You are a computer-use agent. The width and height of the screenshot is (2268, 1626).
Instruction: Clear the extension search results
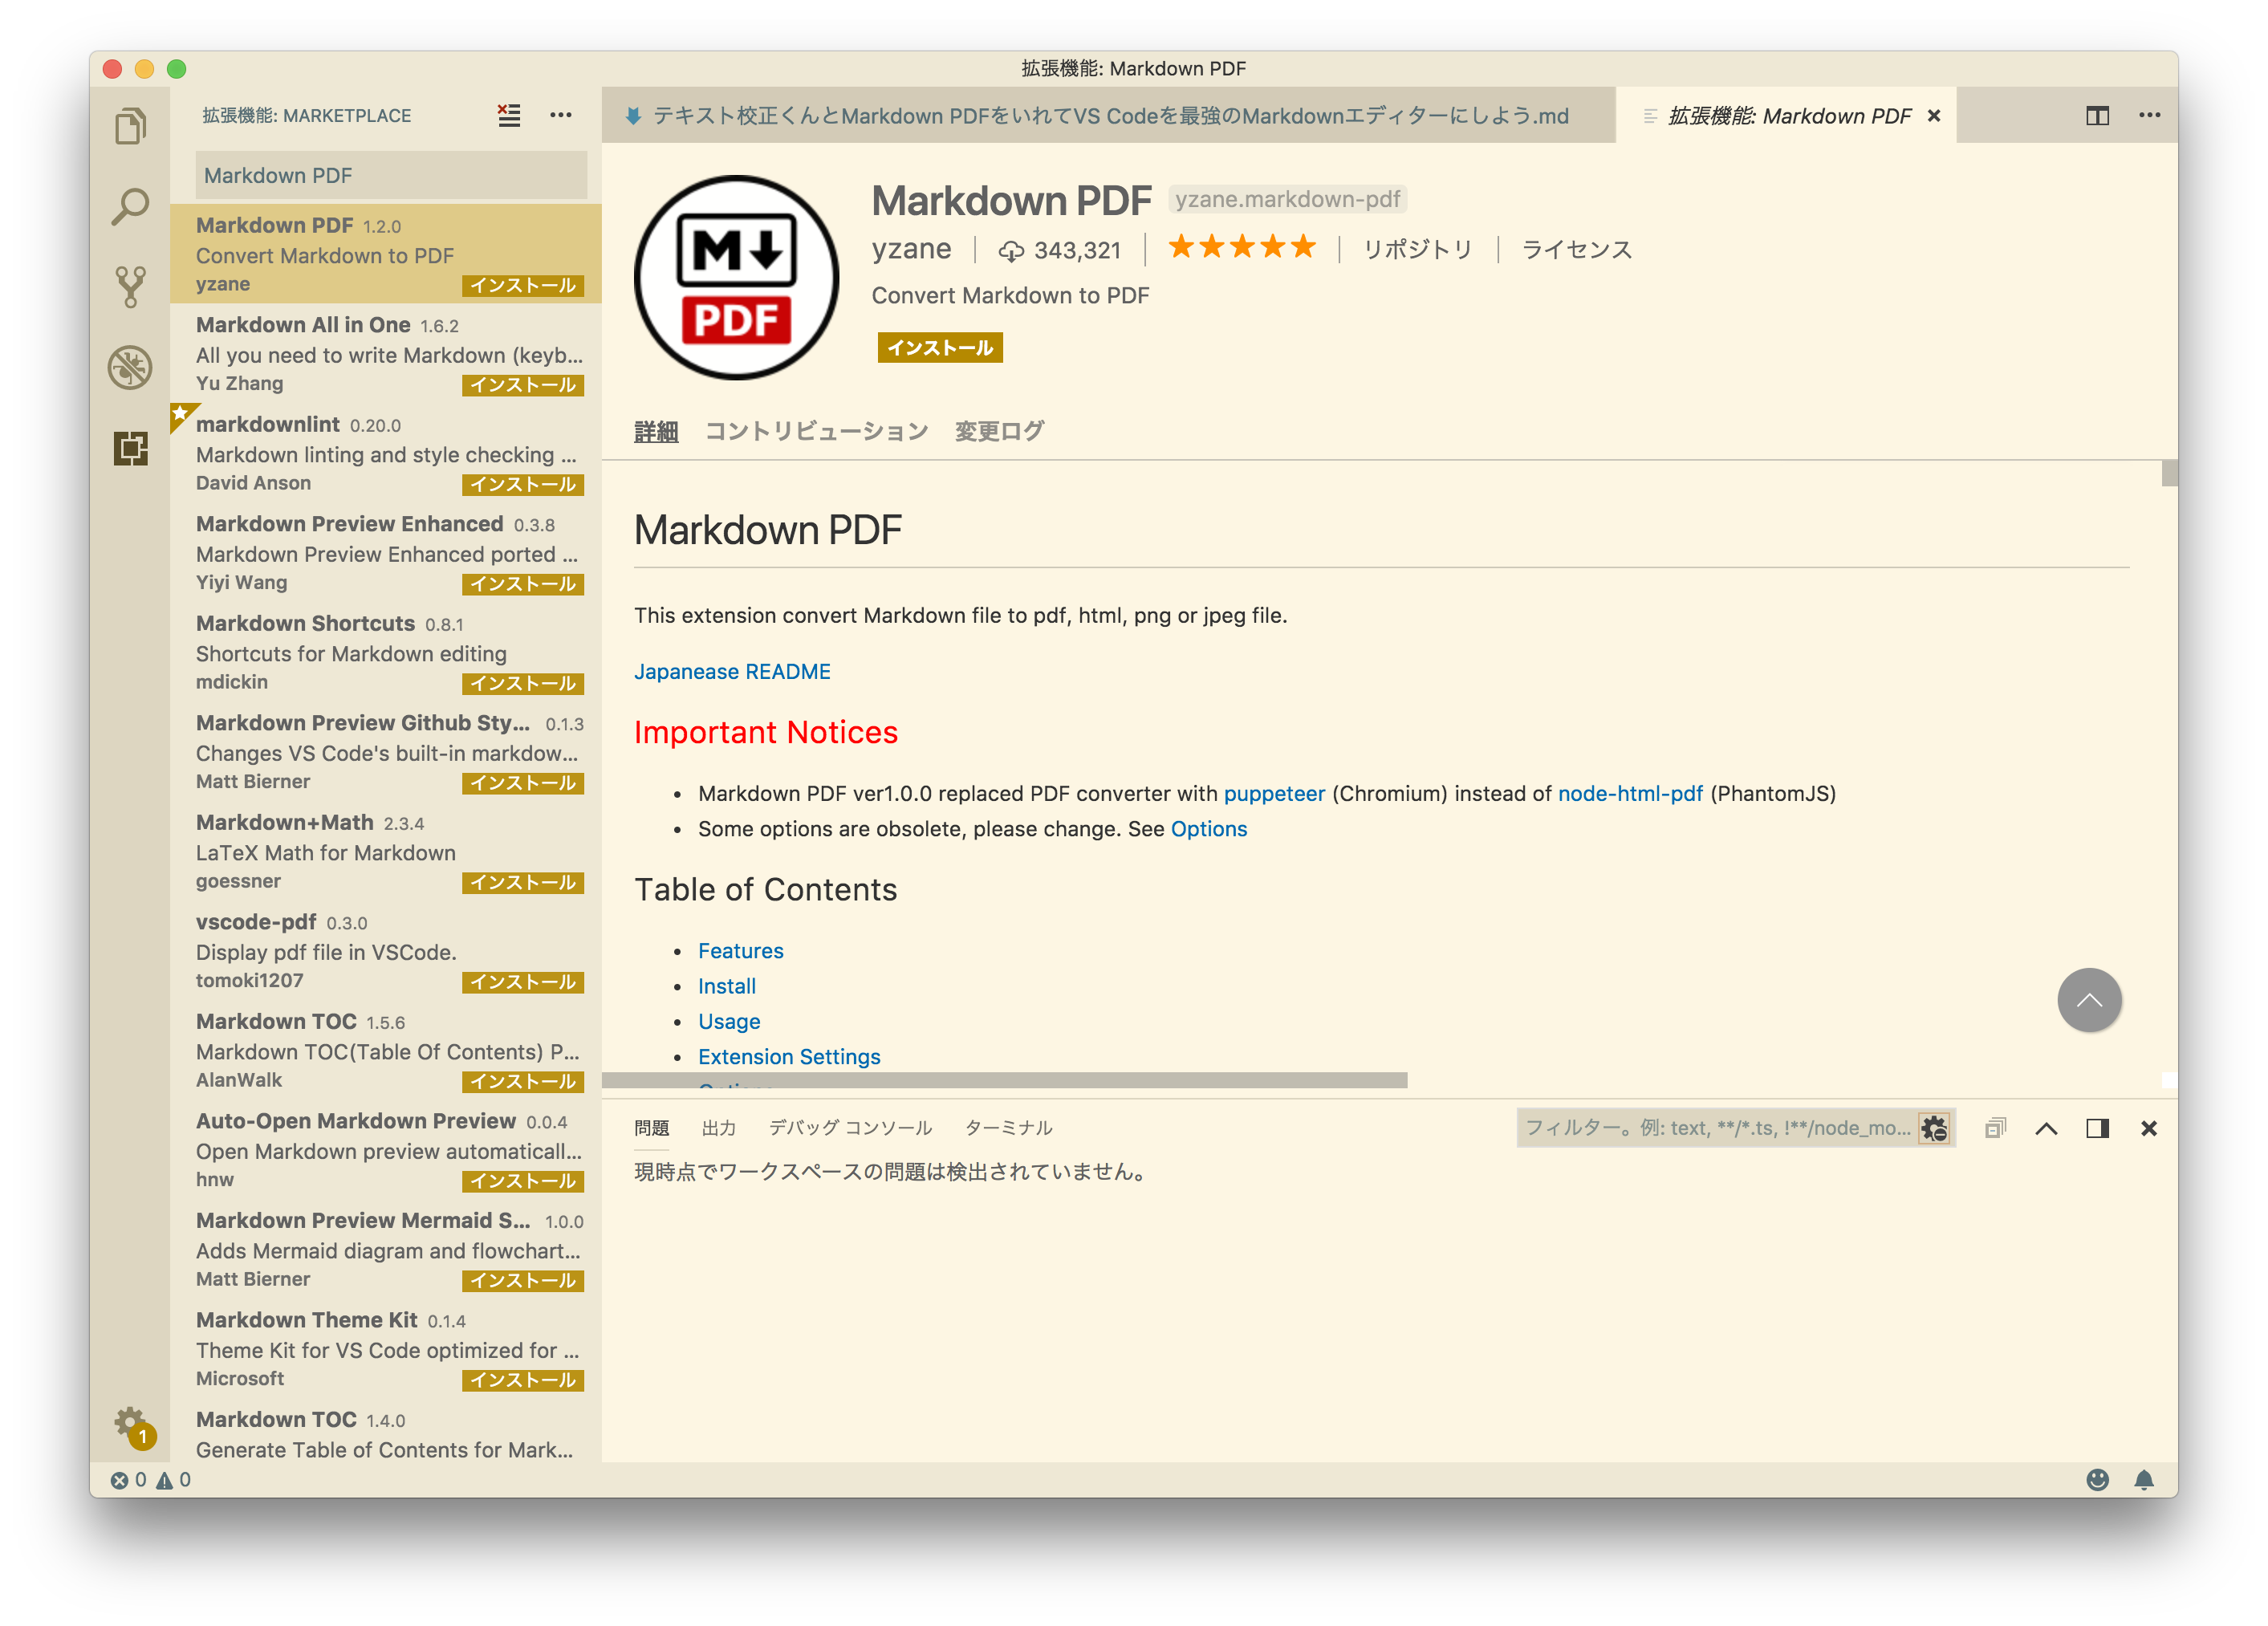pyautogui.click(x=509, y=115)
